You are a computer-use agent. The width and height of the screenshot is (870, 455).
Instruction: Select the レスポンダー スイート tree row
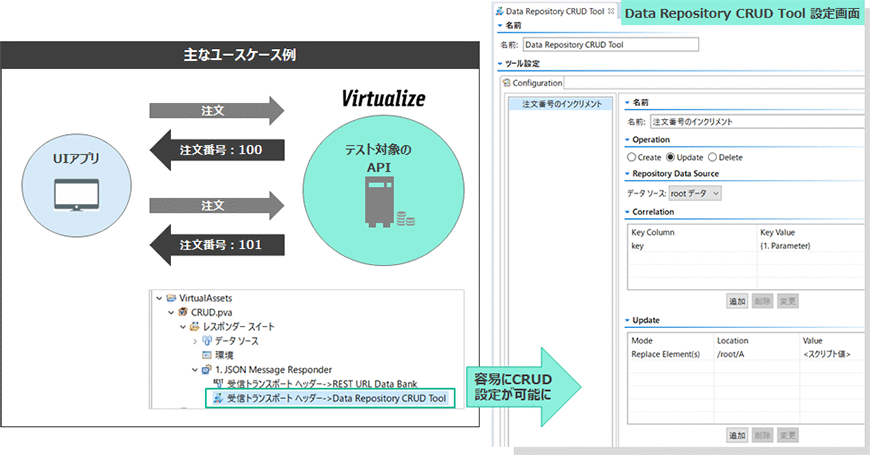pyautogui.click(x=239, y=327)
